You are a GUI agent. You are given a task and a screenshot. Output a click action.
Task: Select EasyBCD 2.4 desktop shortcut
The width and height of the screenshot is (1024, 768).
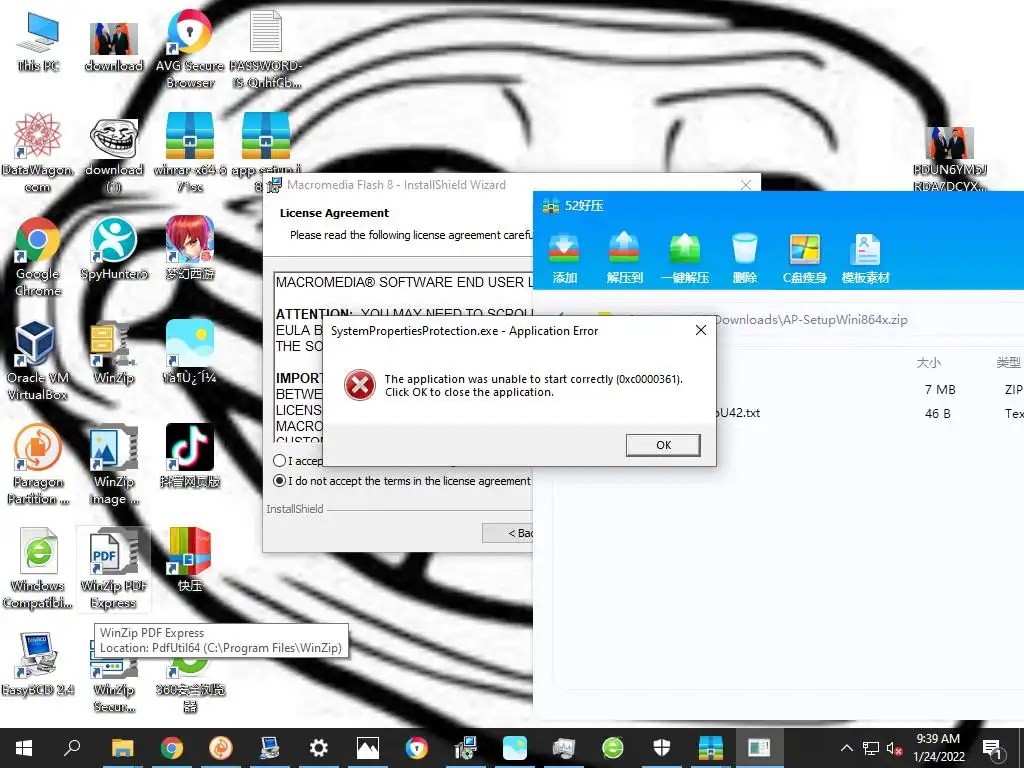click(x=38, y=664)
